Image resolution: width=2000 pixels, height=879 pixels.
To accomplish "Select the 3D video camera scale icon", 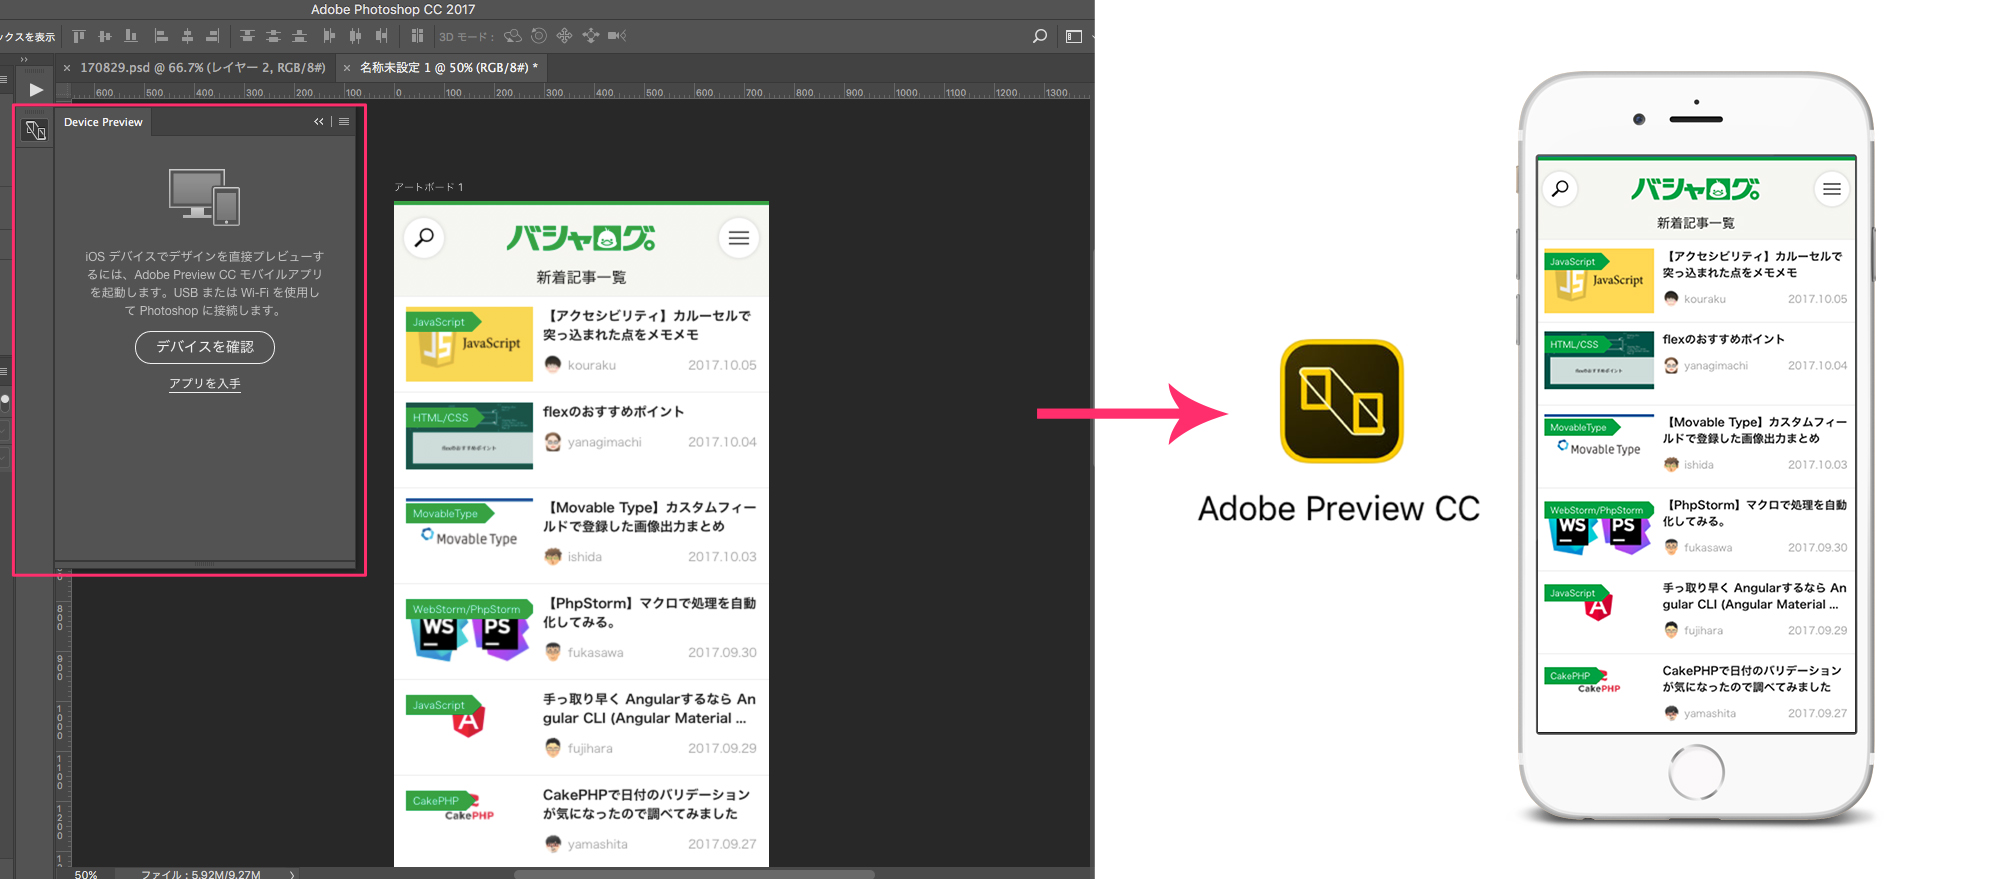I will pos(617,36).
